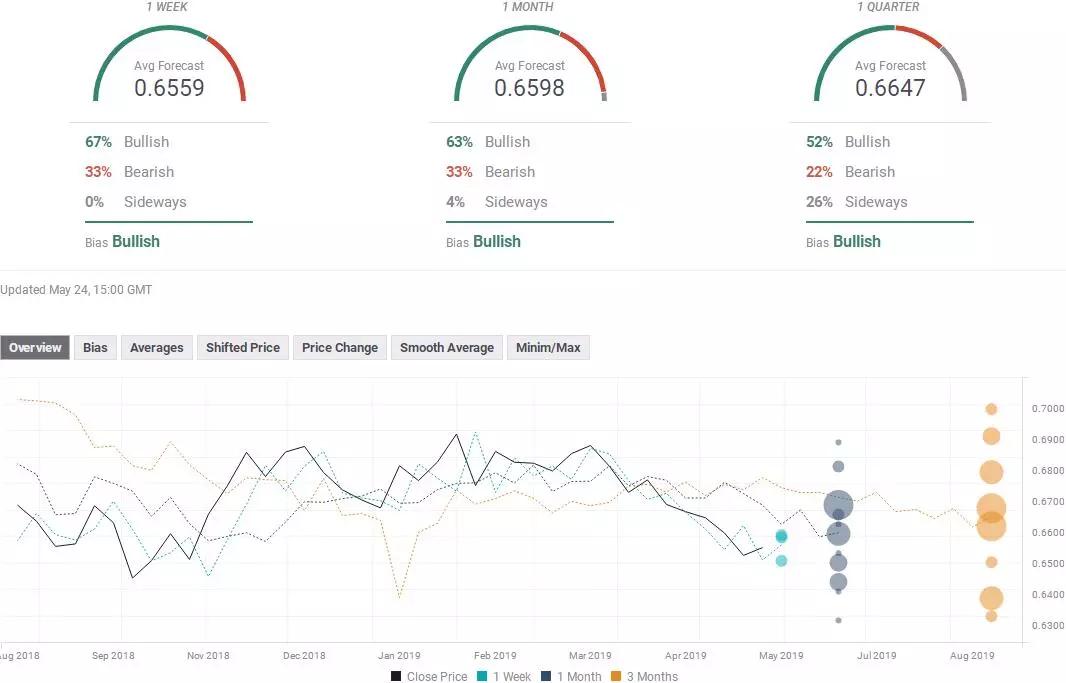This screenshot has height=683, width=1066.
Task: Open the Bias chart tab
Action: [95, 348]
